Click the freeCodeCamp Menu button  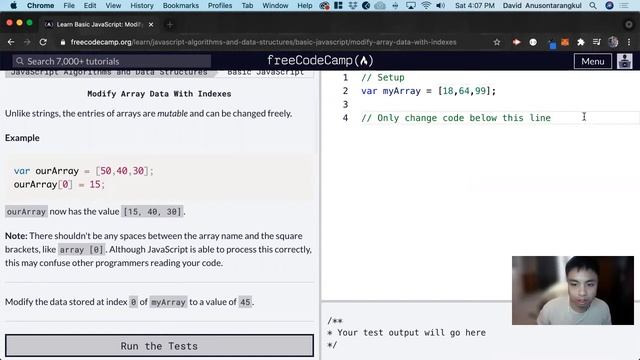pos(593,61)
